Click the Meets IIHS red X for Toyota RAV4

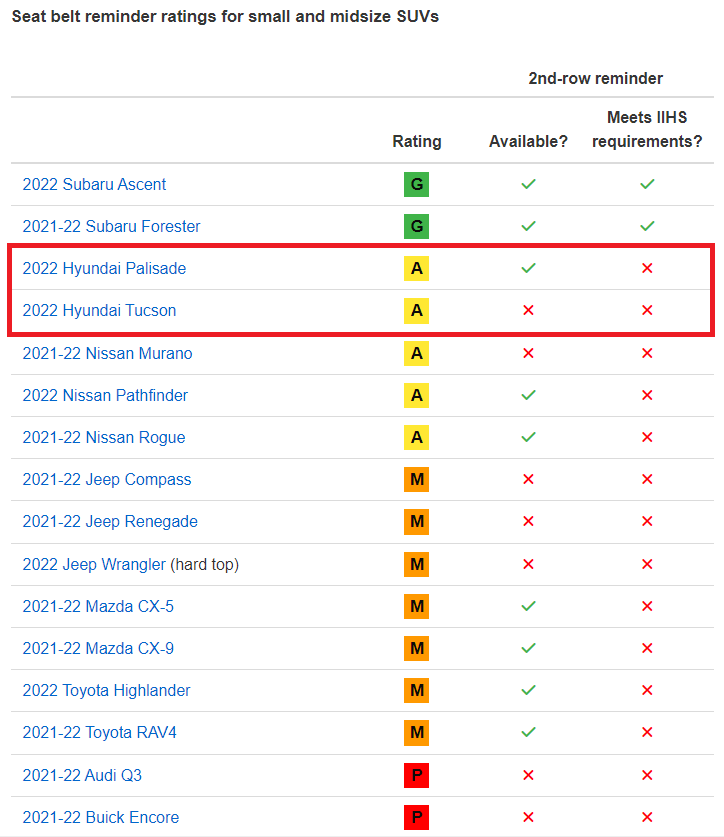click(647, 732)
